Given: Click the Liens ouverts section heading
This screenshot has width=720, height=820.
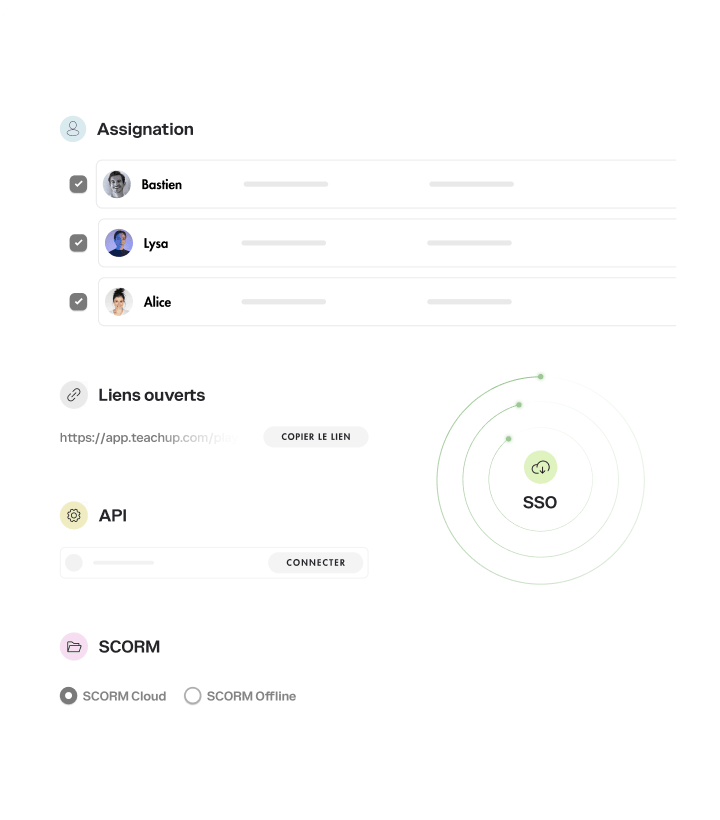Looking at the screenshot, I should tap(151, 395).
